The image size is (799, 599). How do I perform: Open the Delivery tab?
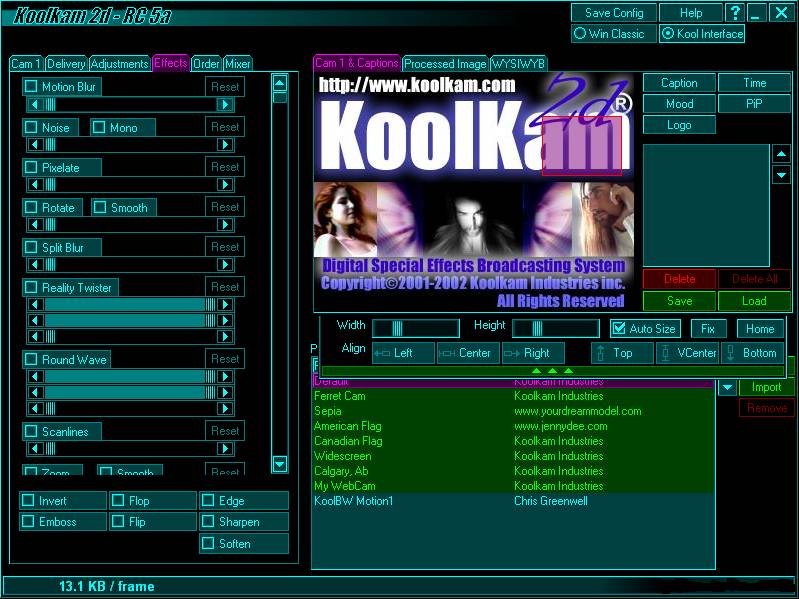[66, 64]
